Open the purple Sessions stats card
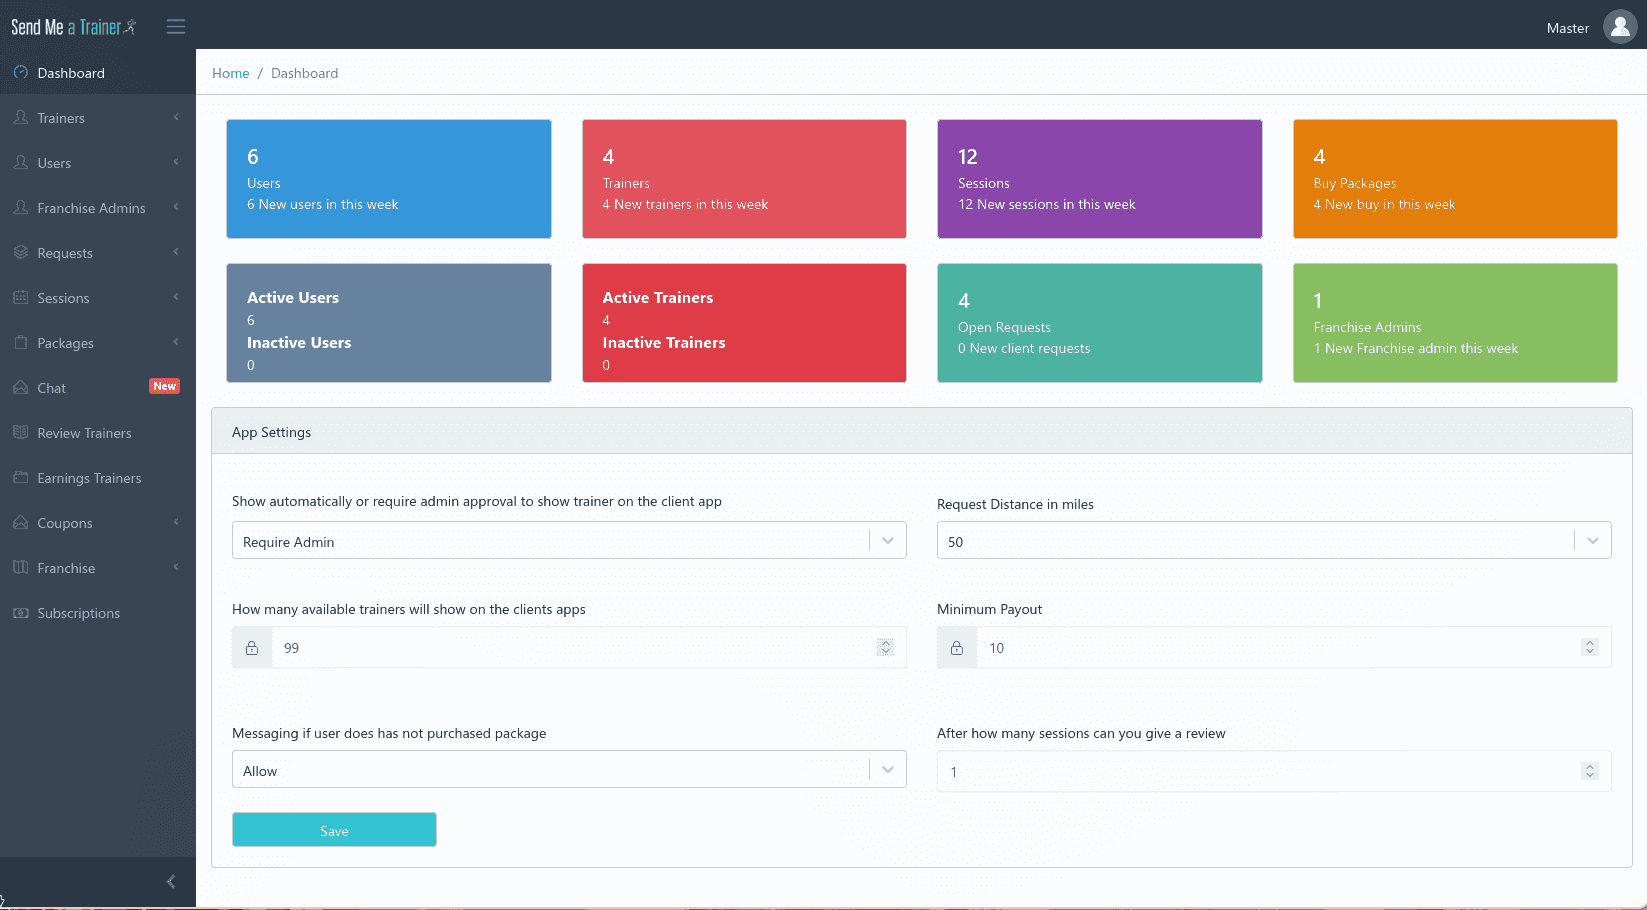 tap(1100, 179)
